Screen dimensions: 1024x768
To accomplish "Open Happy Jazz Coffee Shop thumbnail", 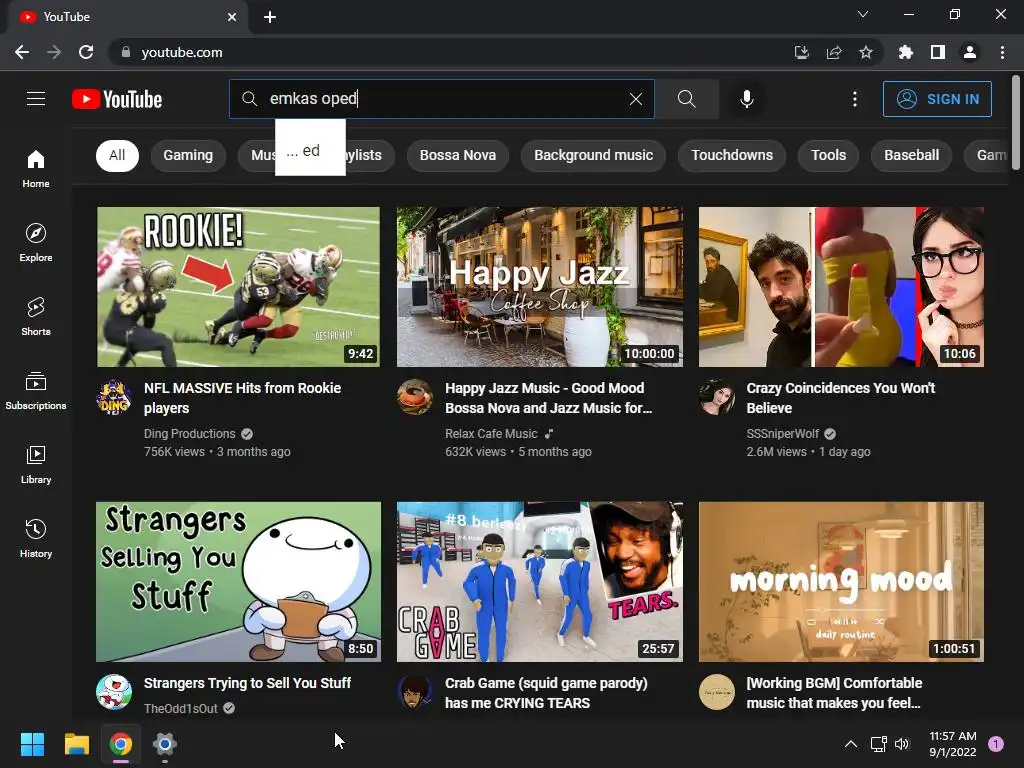I will click(540, 287).
